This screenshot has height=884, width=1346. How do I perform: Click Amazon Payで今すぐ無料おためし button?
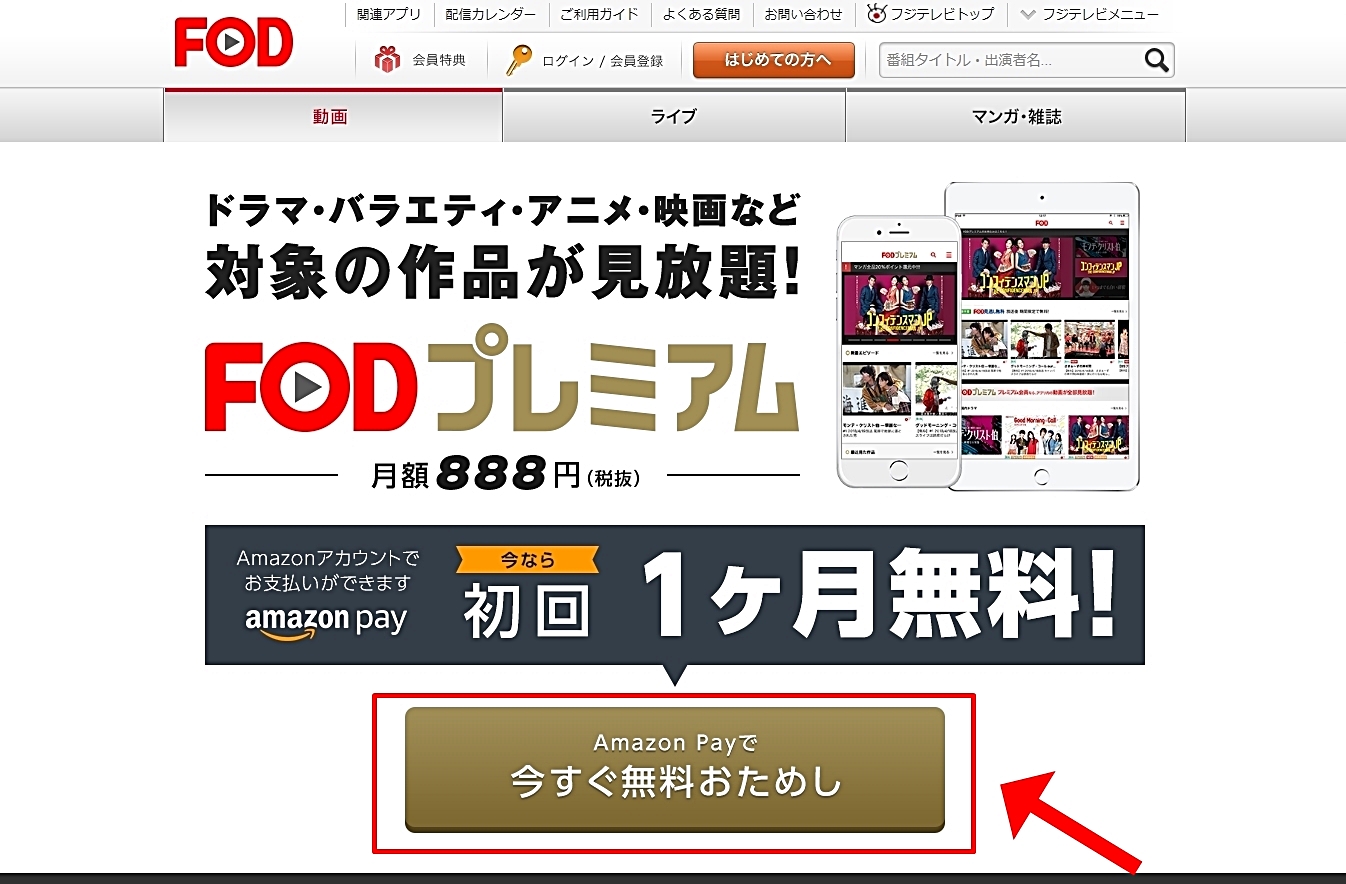[675, 770]
